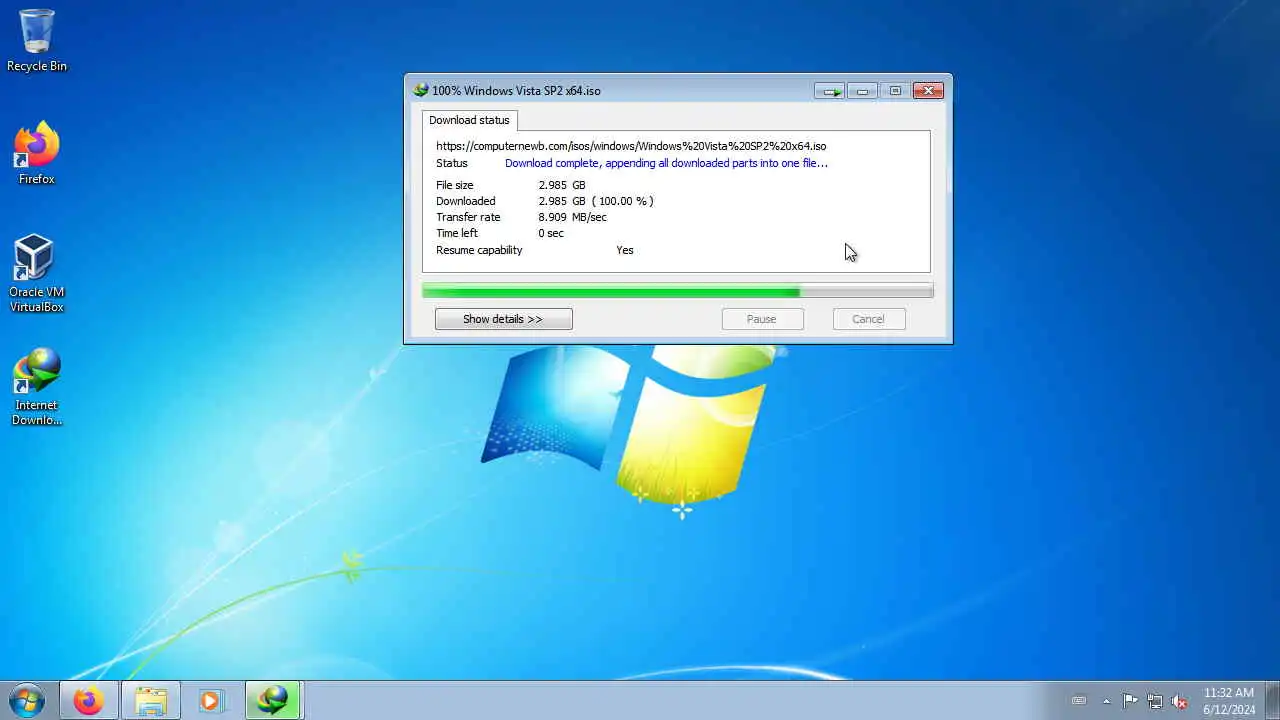Select the Oracle VM VirtualBox desktop icon

[37, 273]
